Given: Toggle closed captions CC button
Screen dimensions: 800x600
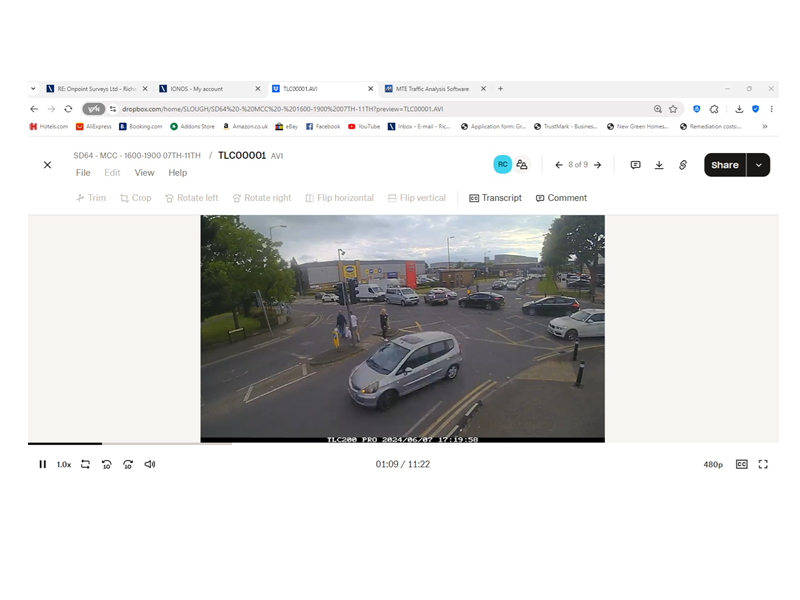Looking at the screenshot, I should point(742,464).
